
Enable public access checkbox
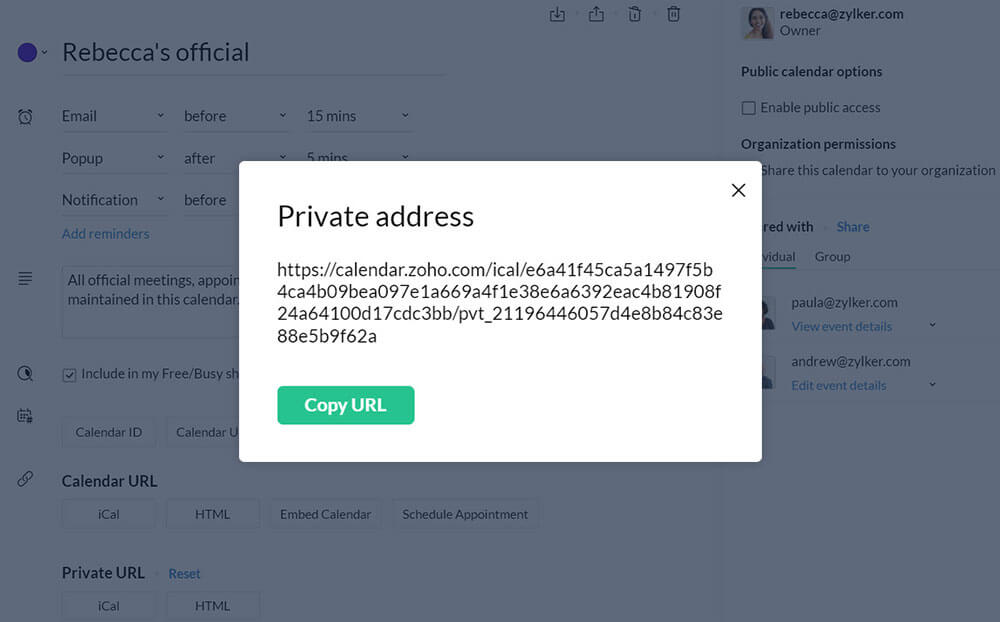[x=748, y=108]
